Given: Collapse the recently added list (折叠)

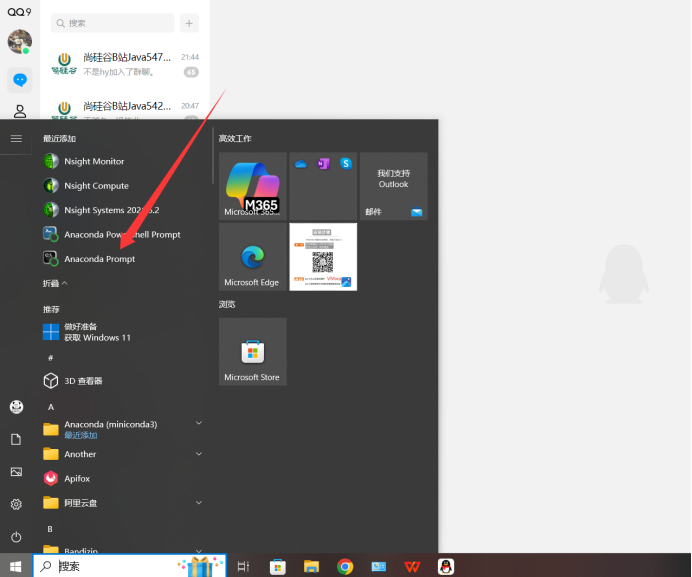Looking at the screenshot, I should [55, 283].
